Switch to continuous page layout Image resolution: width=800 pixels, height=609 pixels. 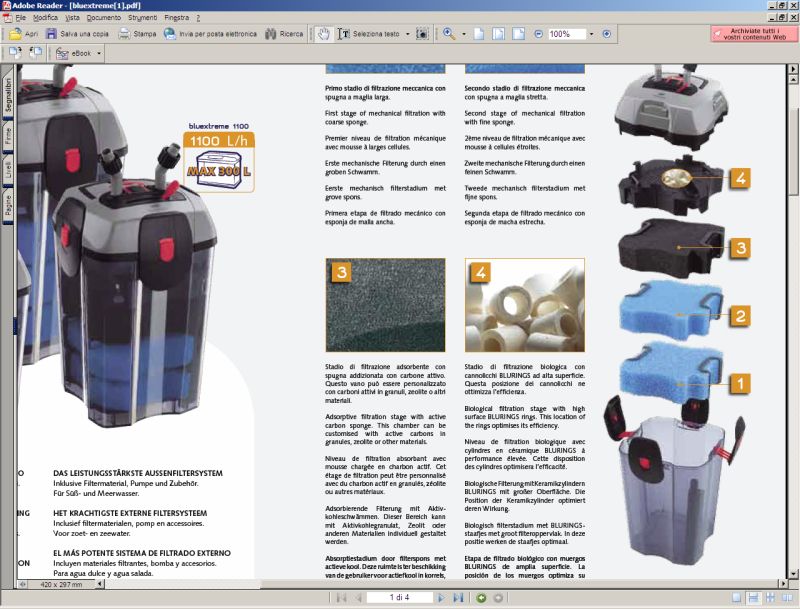click(x=753, y=597)
